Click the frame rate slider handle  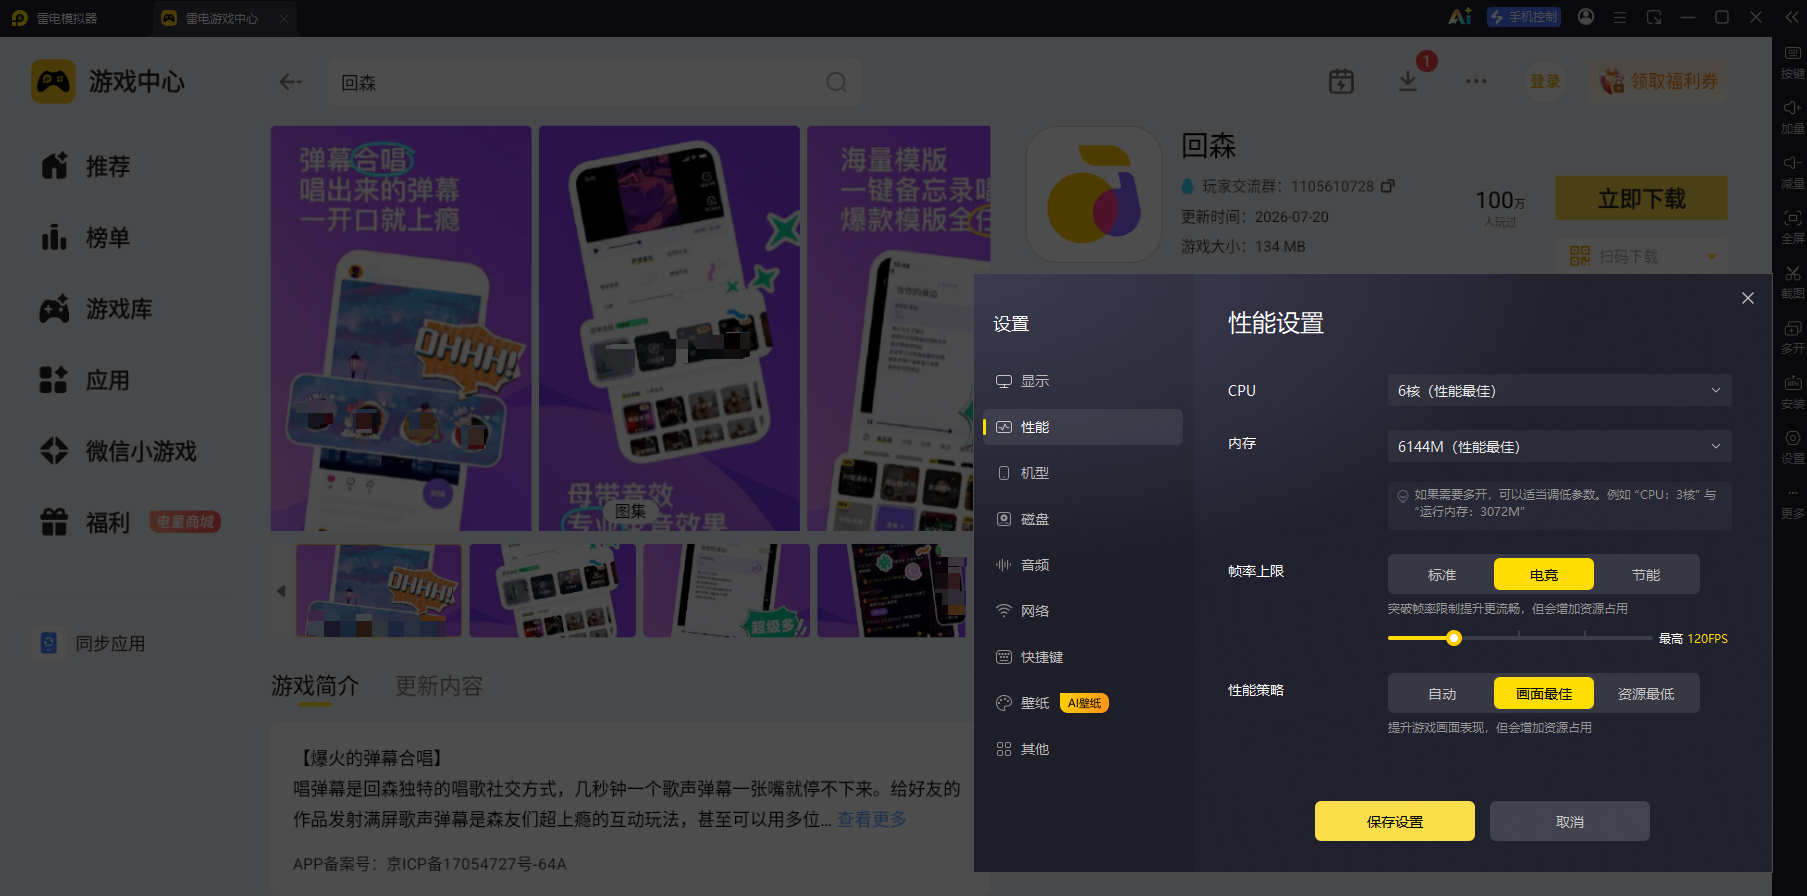pos(1454,638)
